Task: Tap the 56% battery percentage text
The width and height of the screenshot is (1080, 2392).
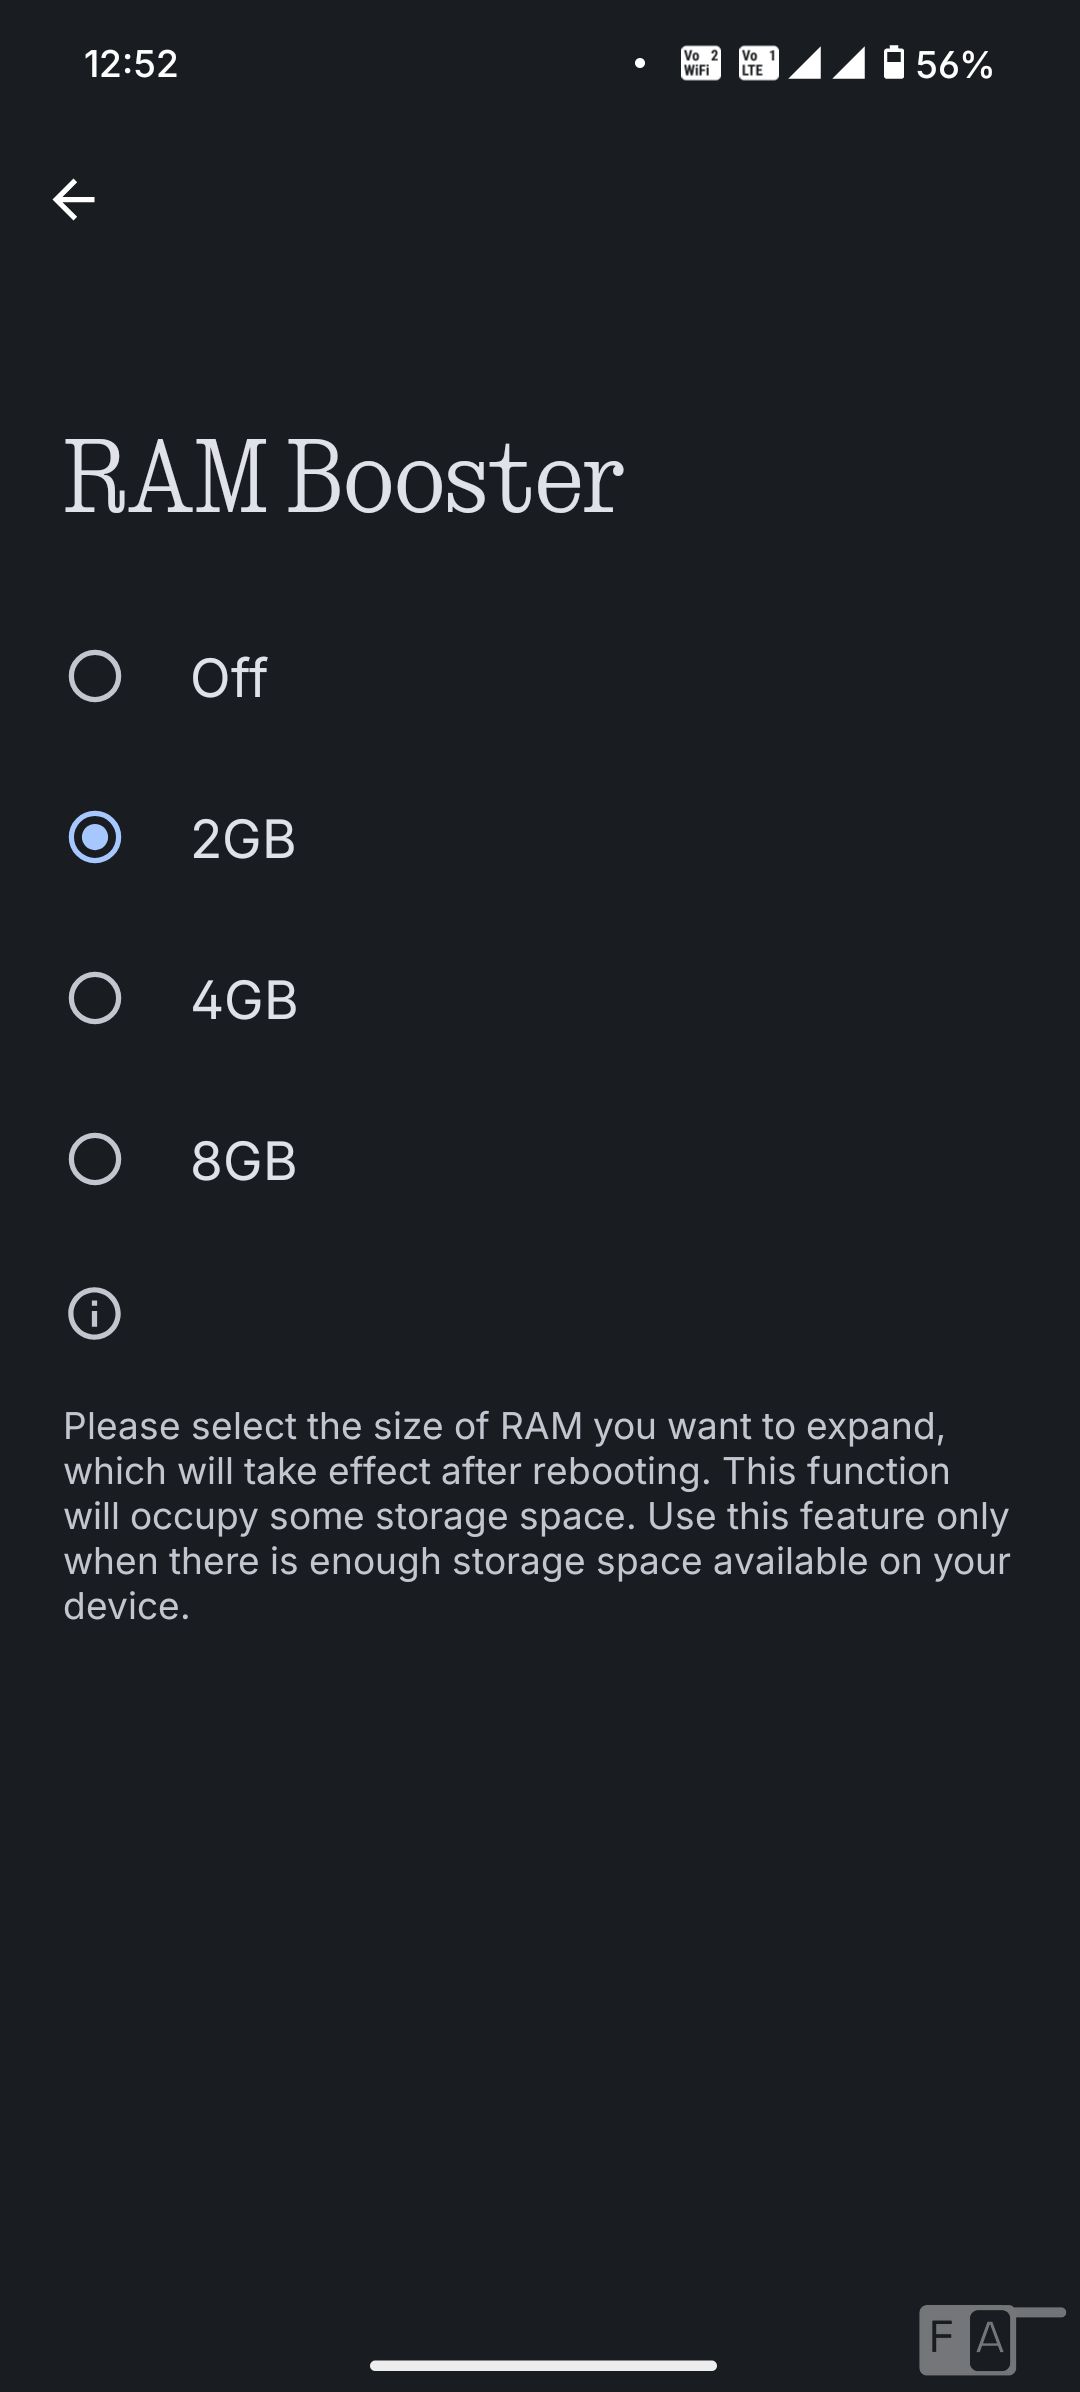Action: tap(954, 65)
